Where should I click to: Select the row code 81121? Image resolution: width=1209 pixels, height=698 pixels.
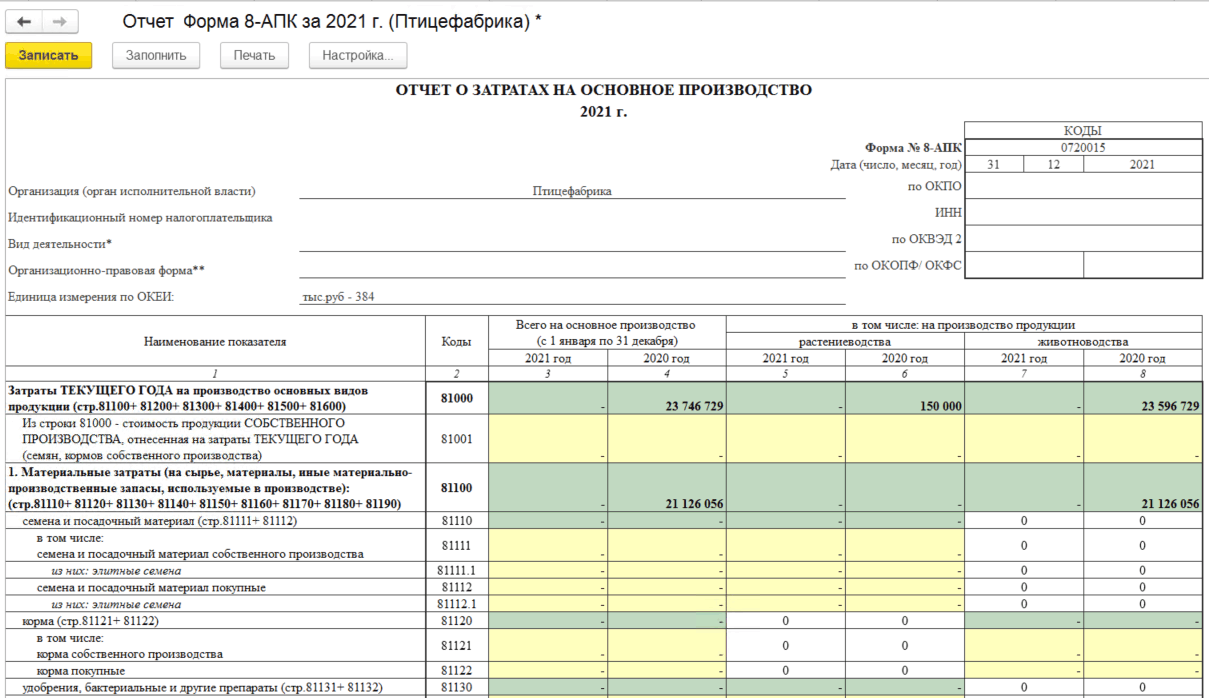point(457,645)
